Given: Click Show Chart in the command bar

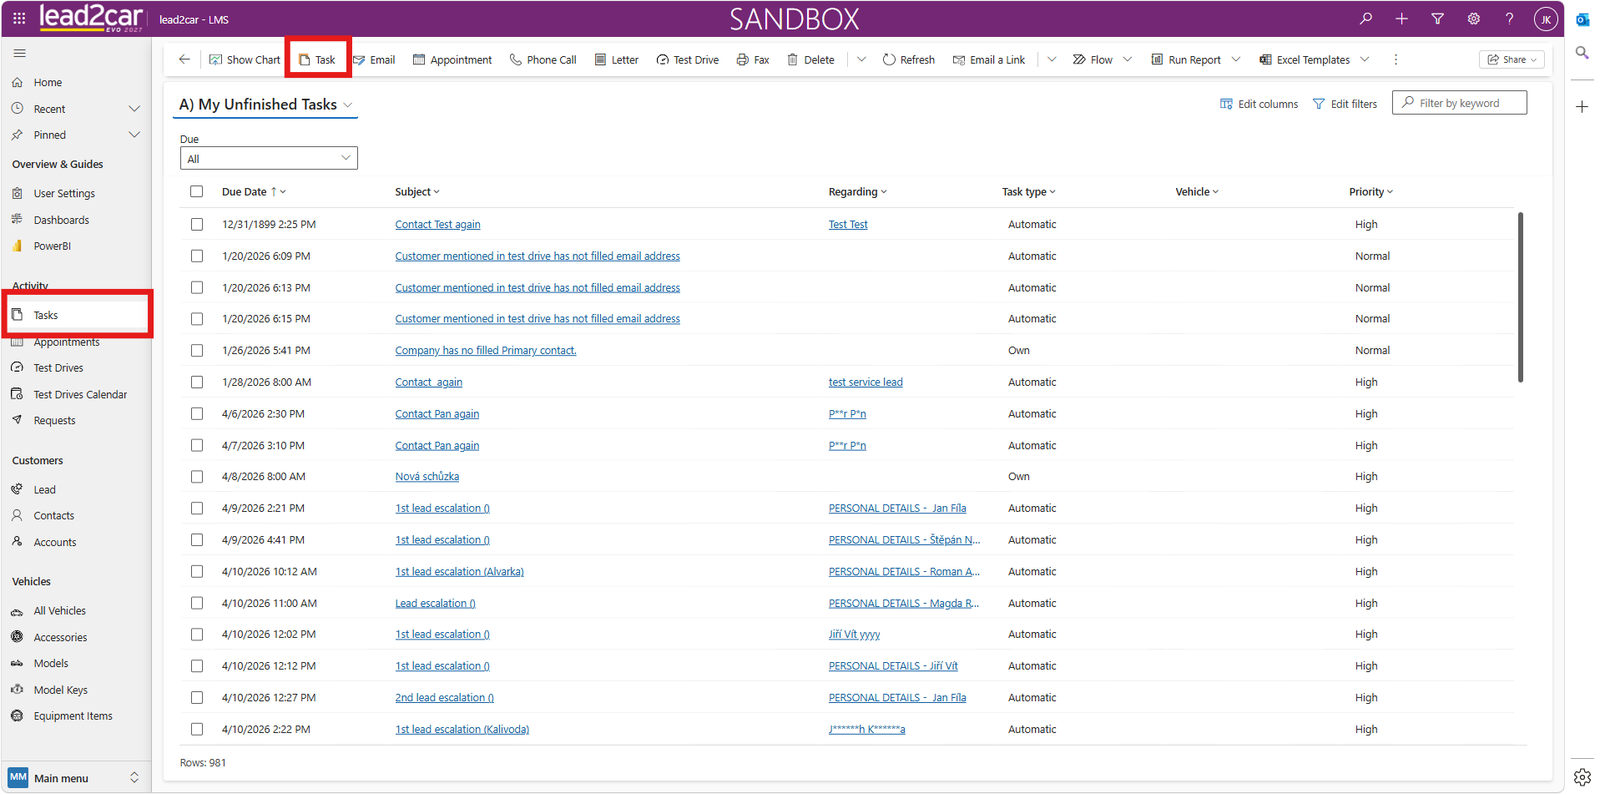Looking at the screenshot, I should click(245, 60).
